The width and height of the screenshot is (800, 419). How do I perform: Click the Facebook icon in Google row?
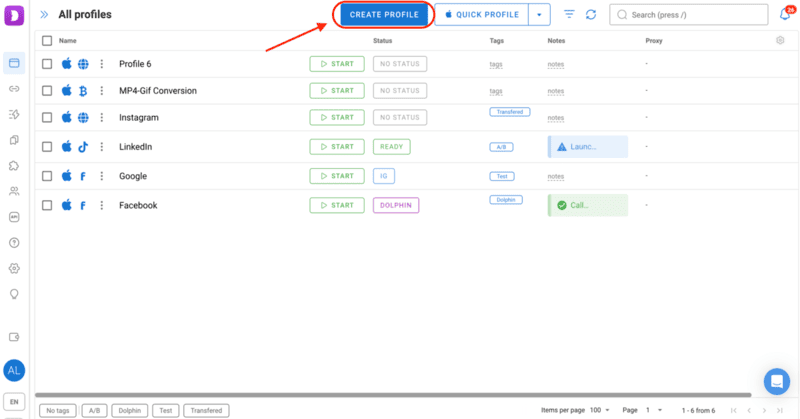pos(83,176)
